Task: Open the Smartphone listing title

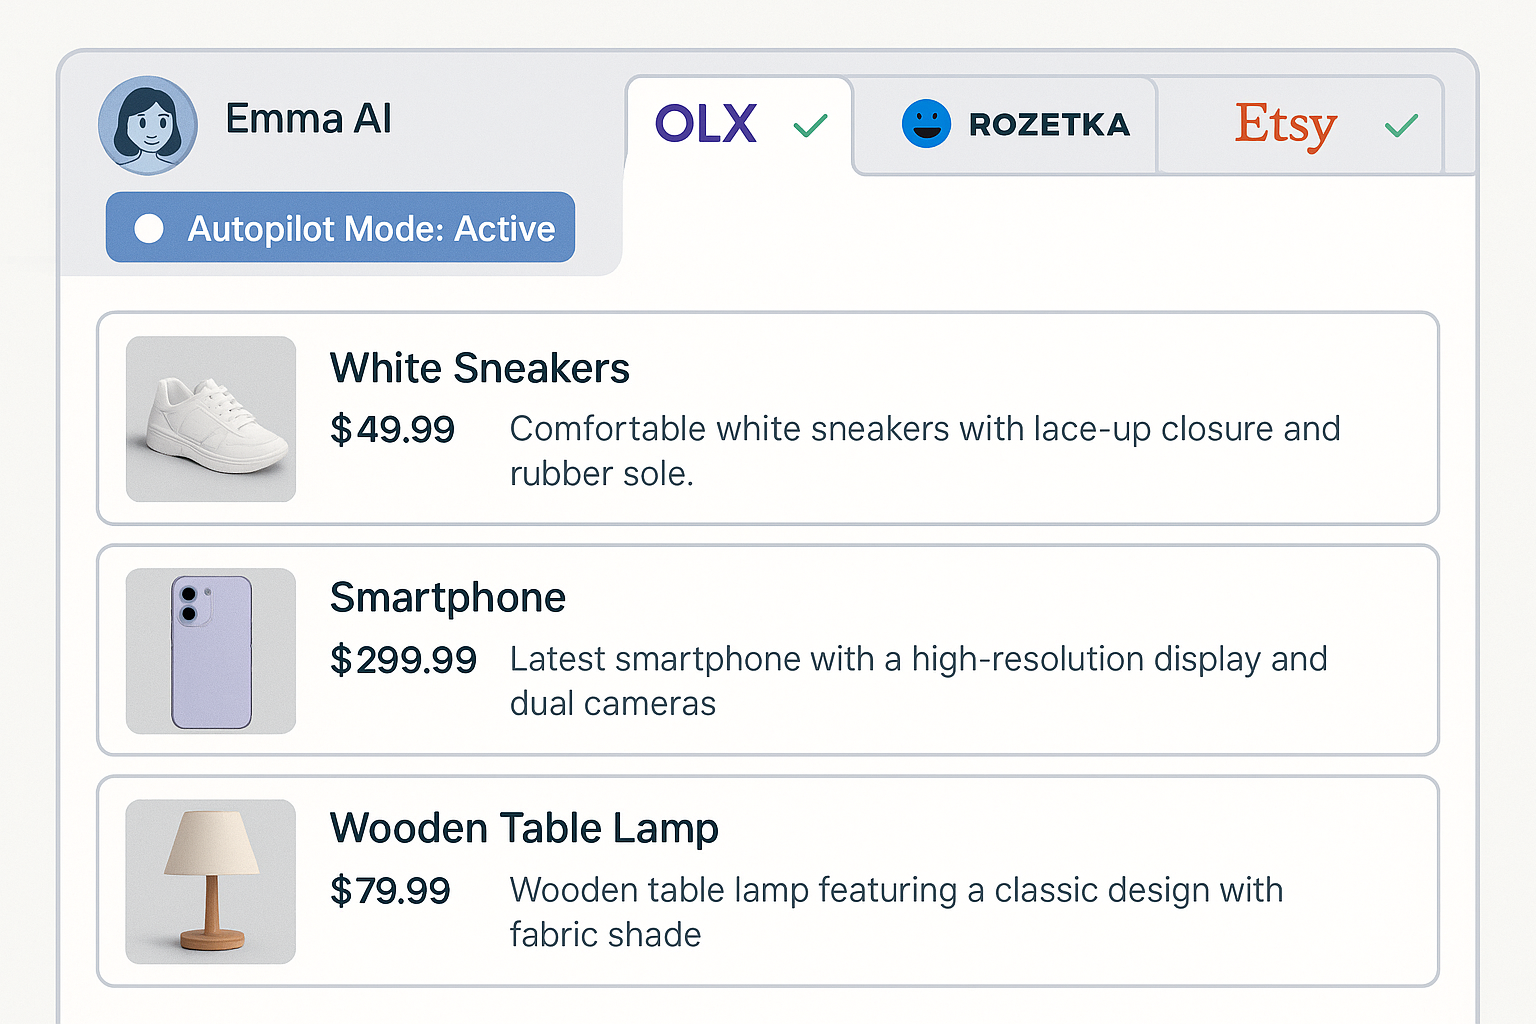Action: (448, 598)
